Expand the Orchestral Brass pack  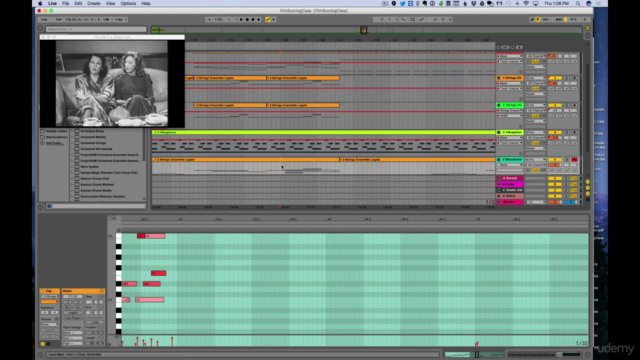pos(72,131)
